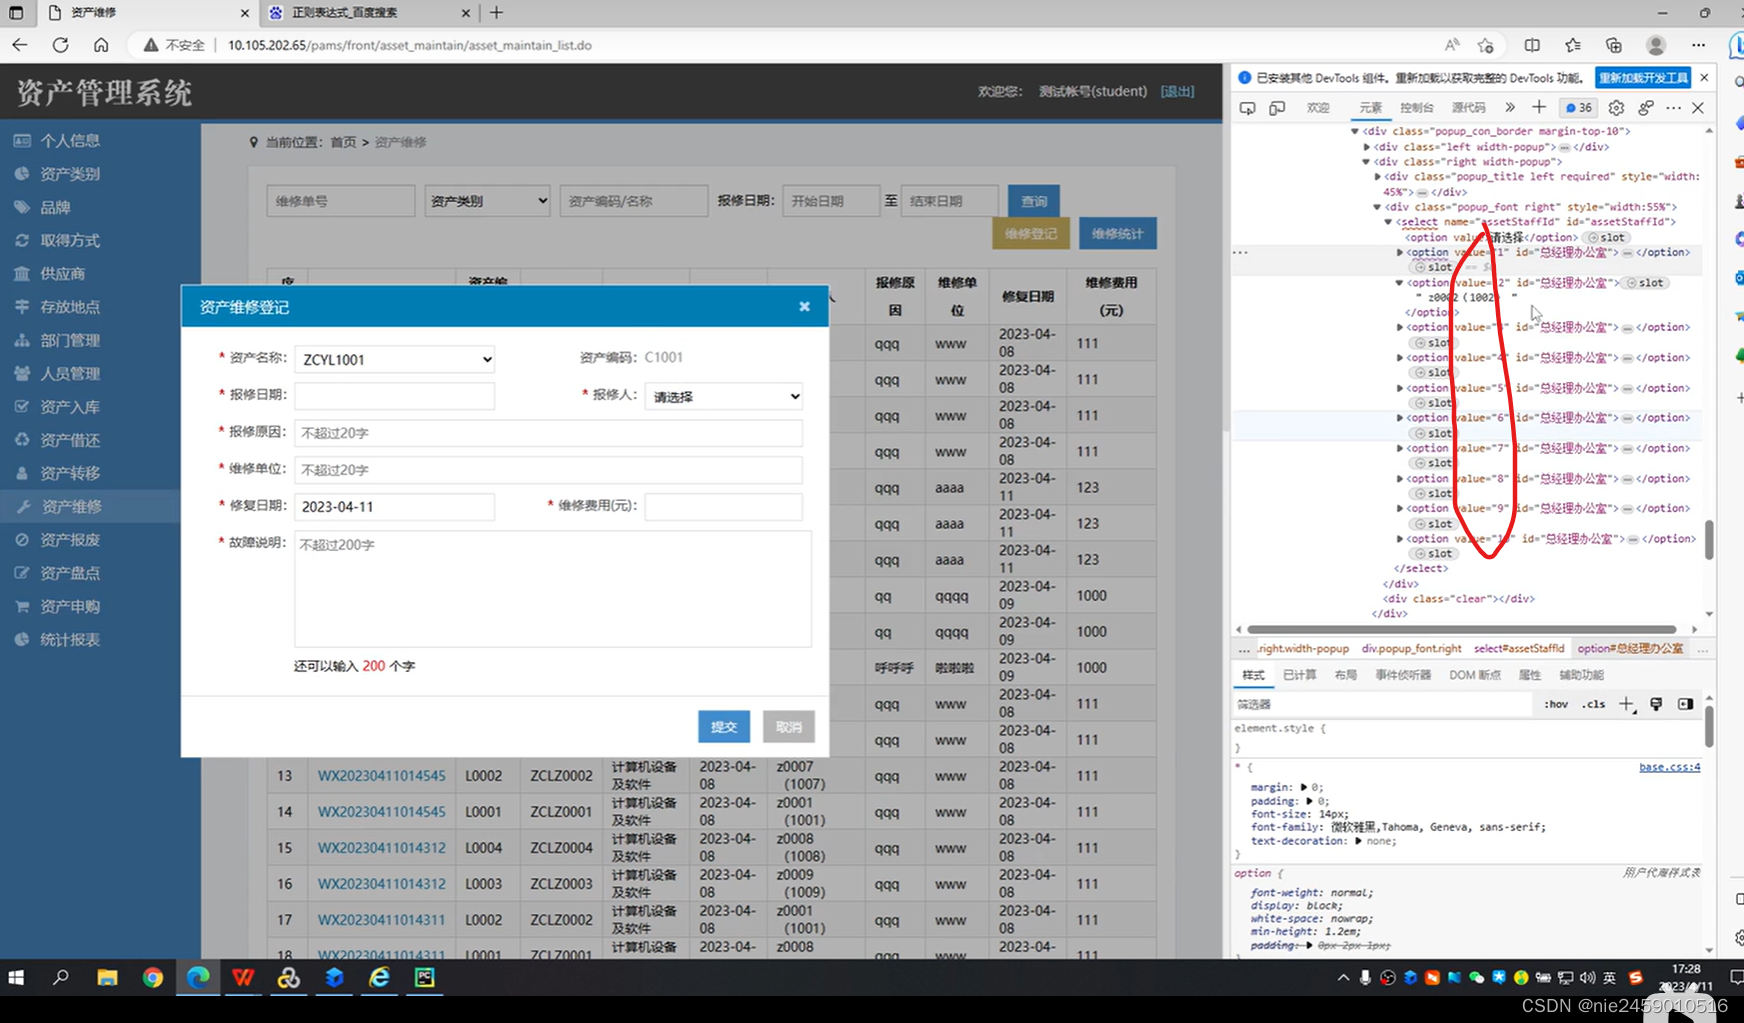Click the 查询 search button

coord(1034,201)
